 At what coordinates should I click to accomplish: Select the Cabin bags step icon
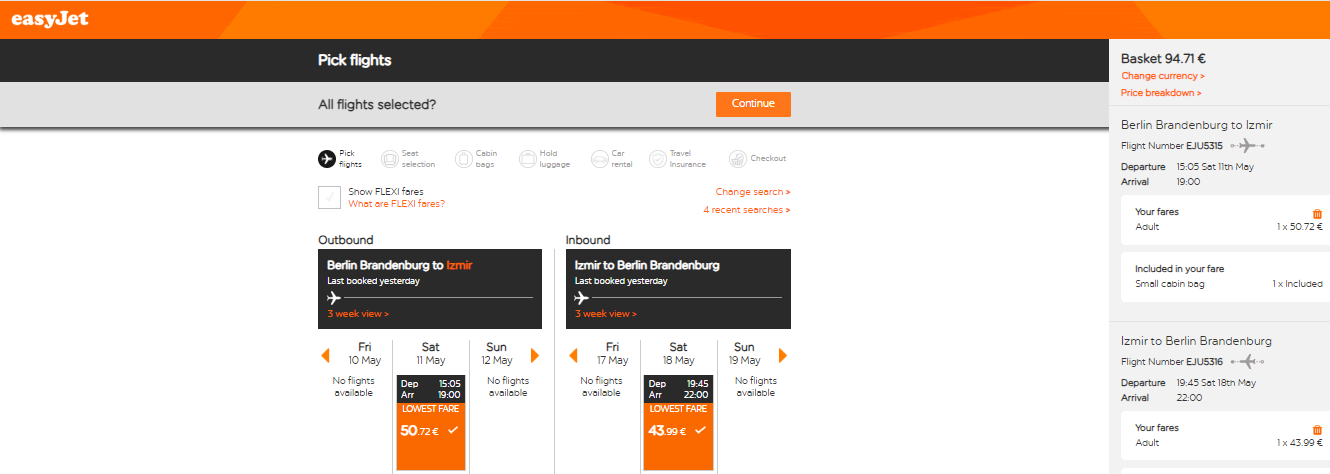tap(463, 158)
